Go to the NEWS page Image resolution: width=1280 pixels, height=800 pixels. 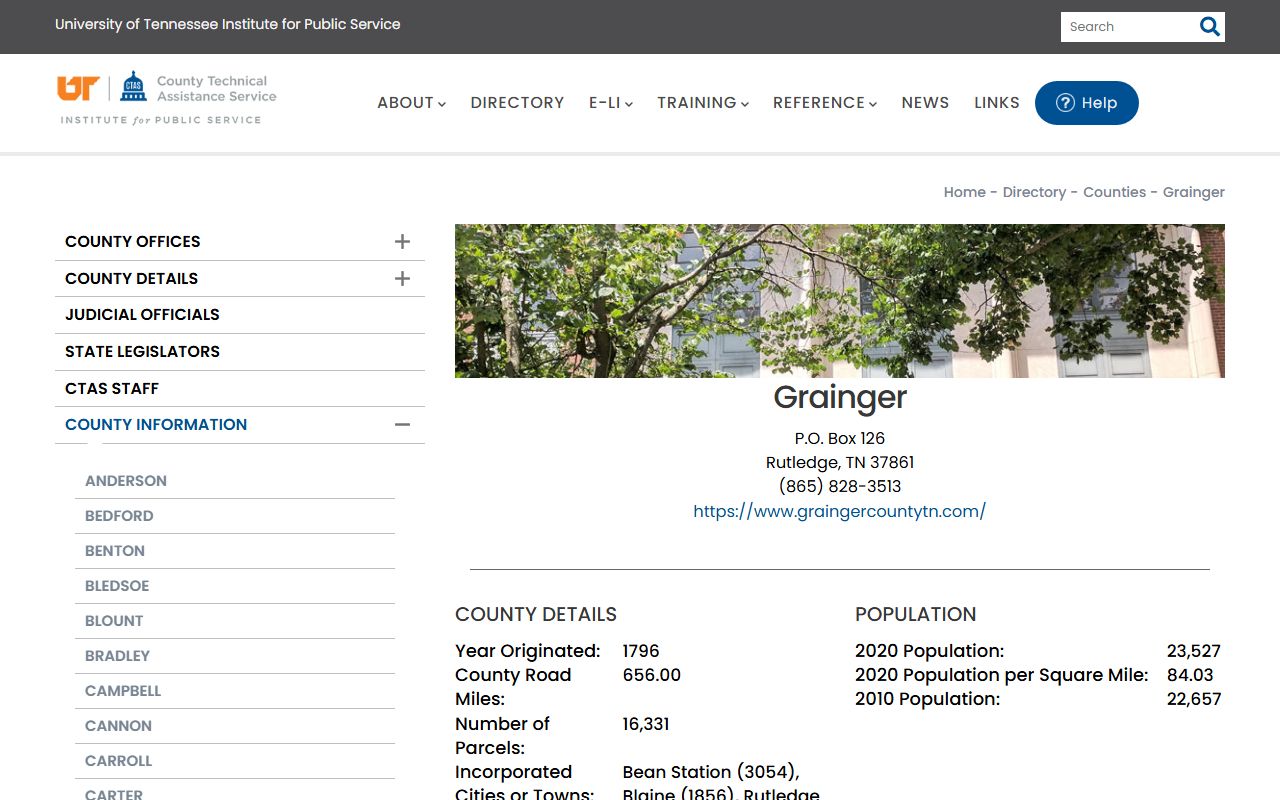coord(925,103)
